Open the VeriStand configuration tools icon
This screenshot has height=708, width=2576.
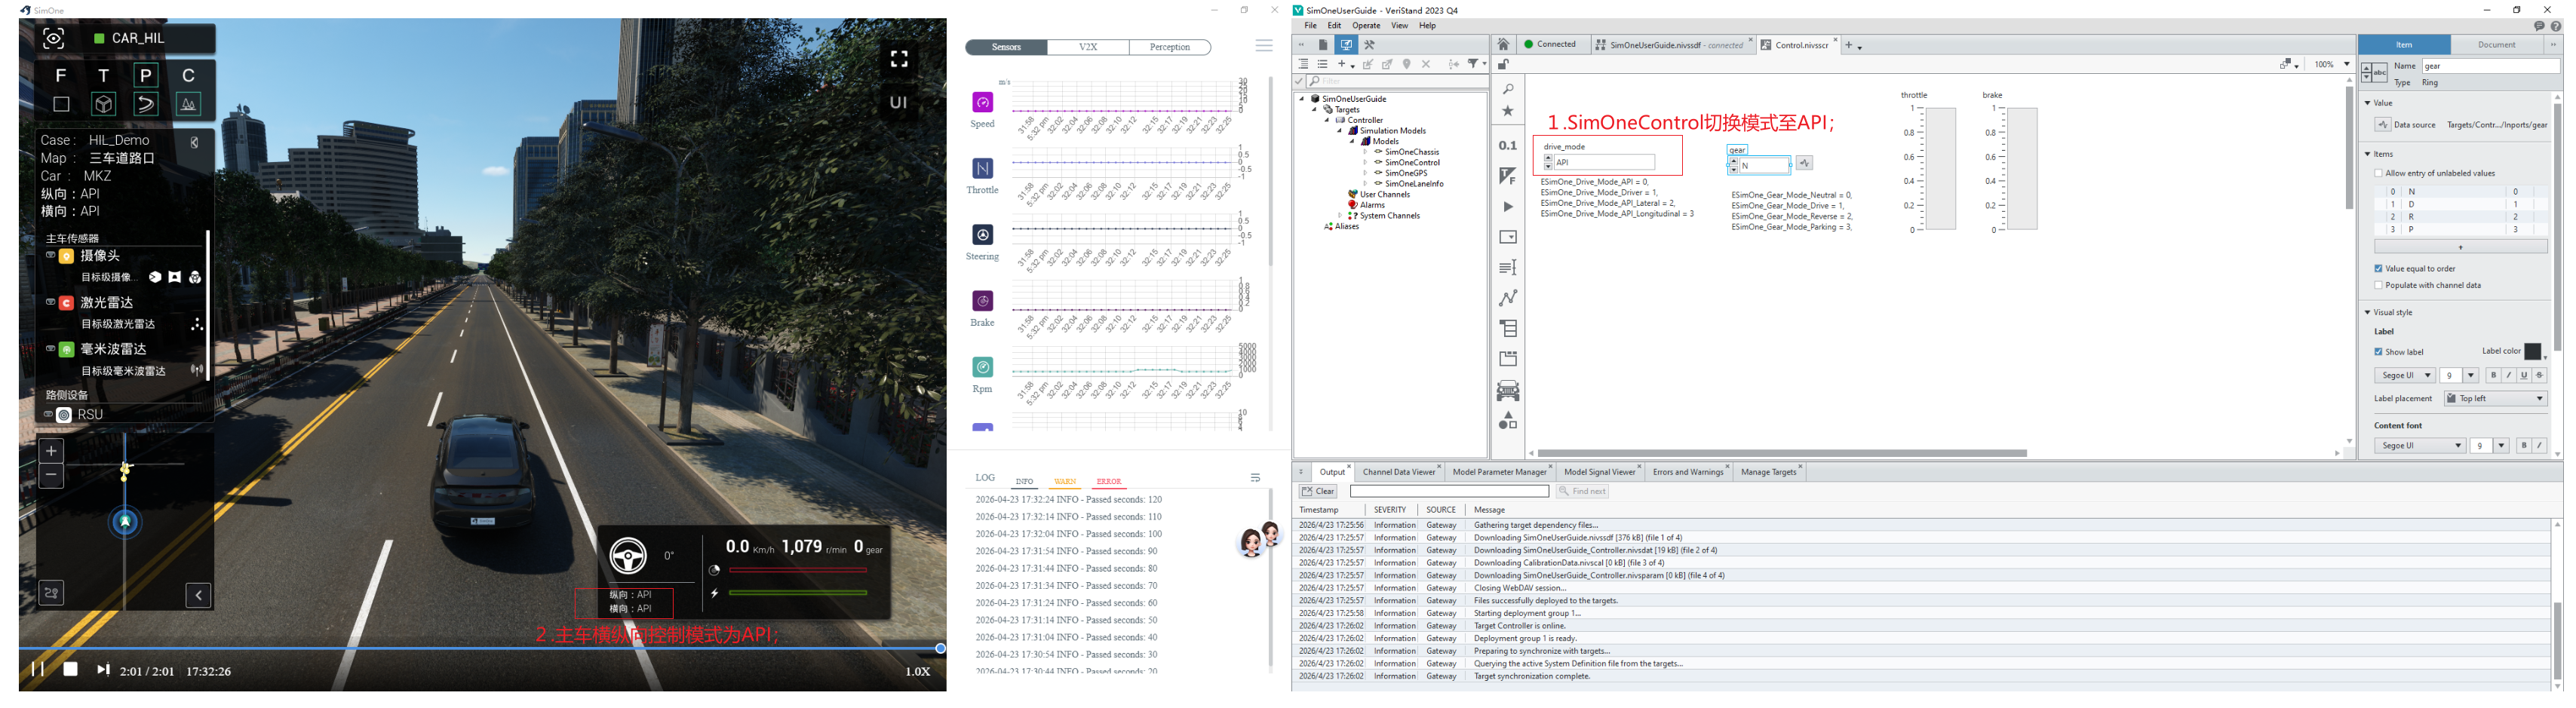tap(1370, 45)
